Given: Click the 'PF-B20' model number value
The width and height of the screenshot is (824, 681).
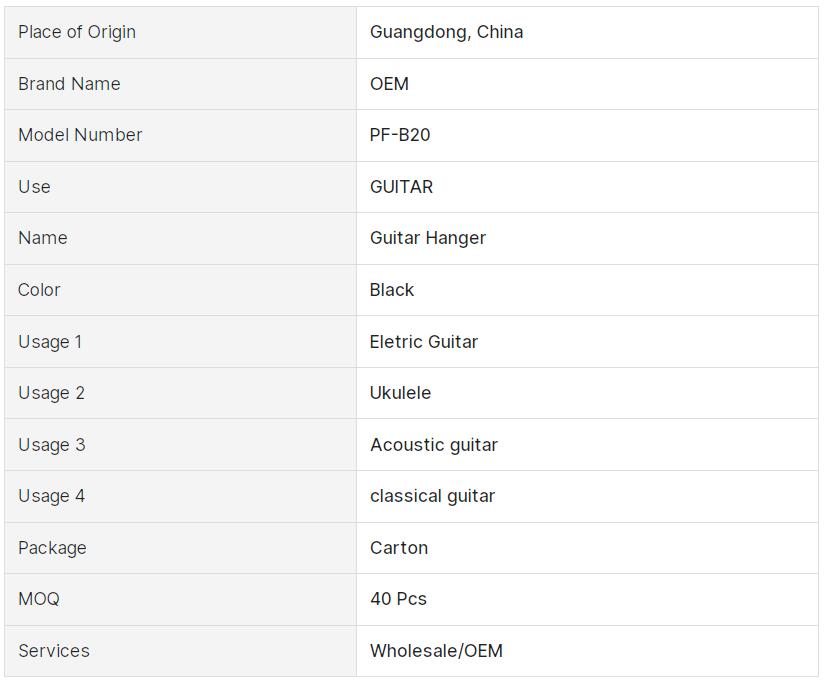Looking at the screenshot, I should point(400,135).
